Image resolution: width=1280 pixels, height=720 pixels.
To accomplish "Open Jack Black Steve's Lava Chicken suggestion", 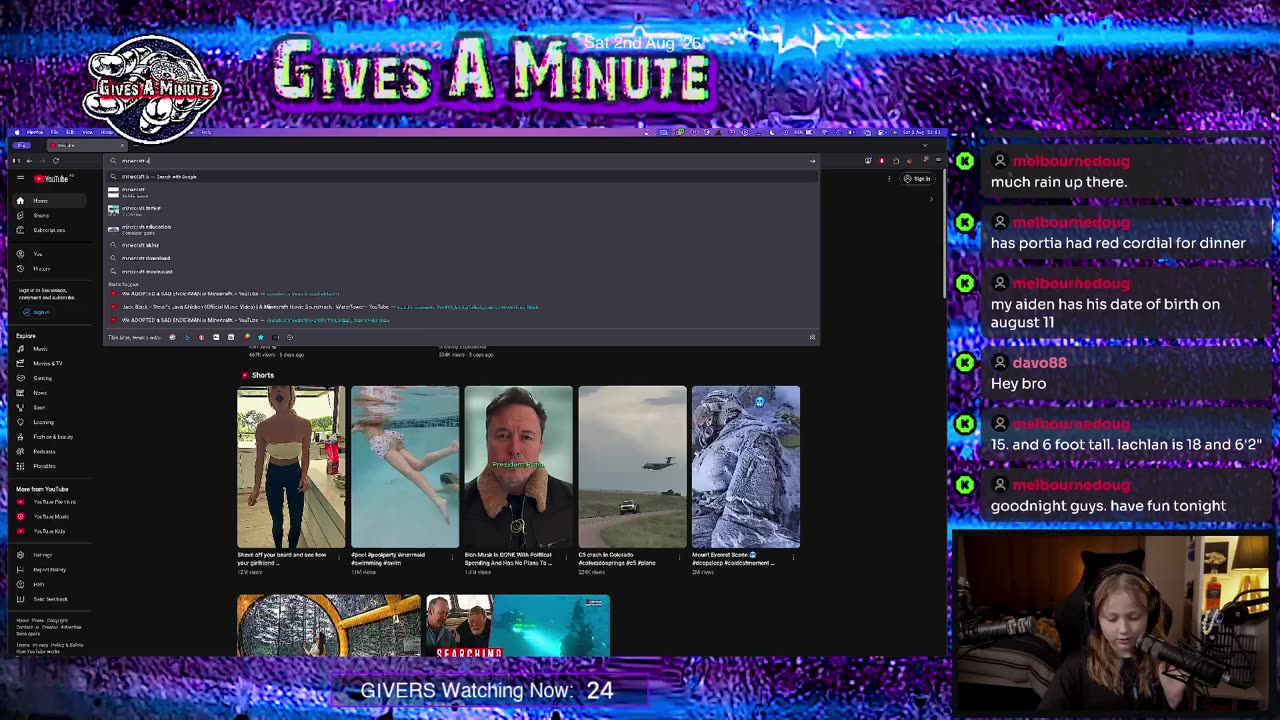I will (x=461, y=307).
